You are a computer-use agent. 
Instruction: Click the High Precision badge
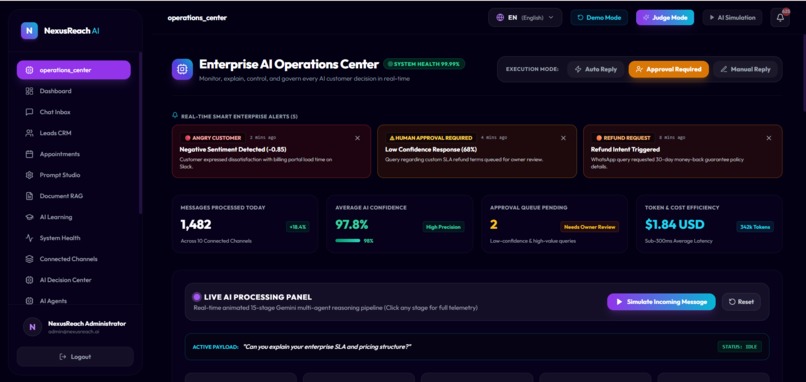click(x=443, y=227)
